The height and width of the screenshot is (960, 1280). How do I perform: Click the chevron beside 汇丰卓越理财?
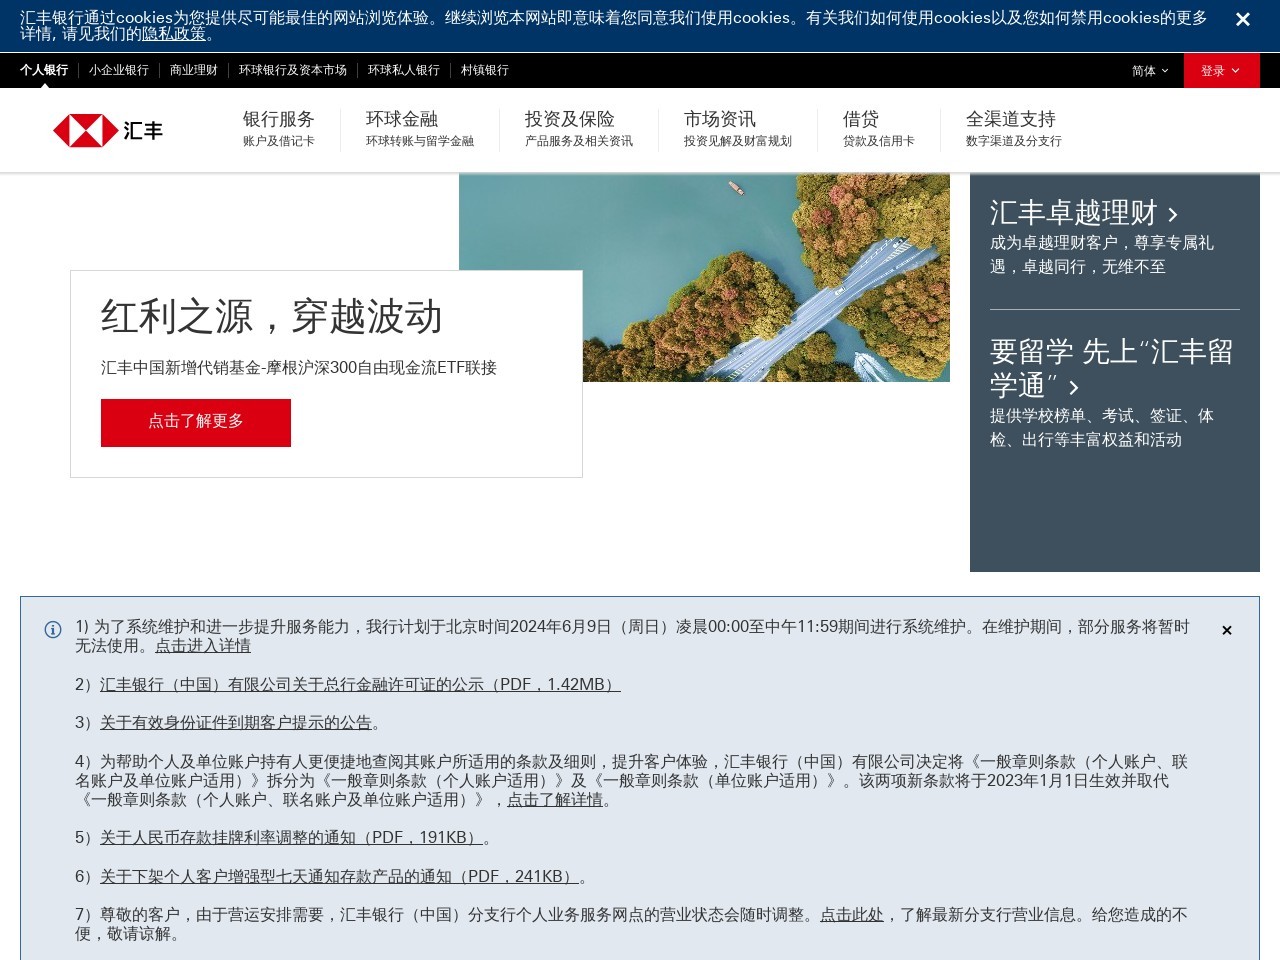[x=1173, y=214]
